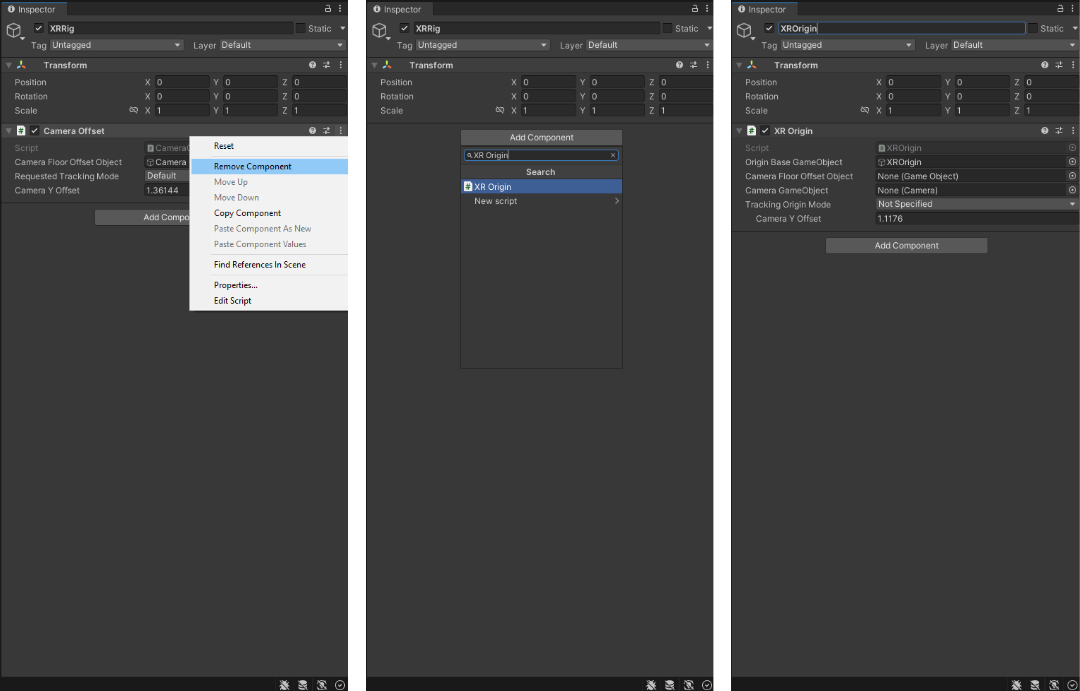Select Remove Component in context menu
The height and width of the screenshot is (691, 1080).
coord(269,166)
